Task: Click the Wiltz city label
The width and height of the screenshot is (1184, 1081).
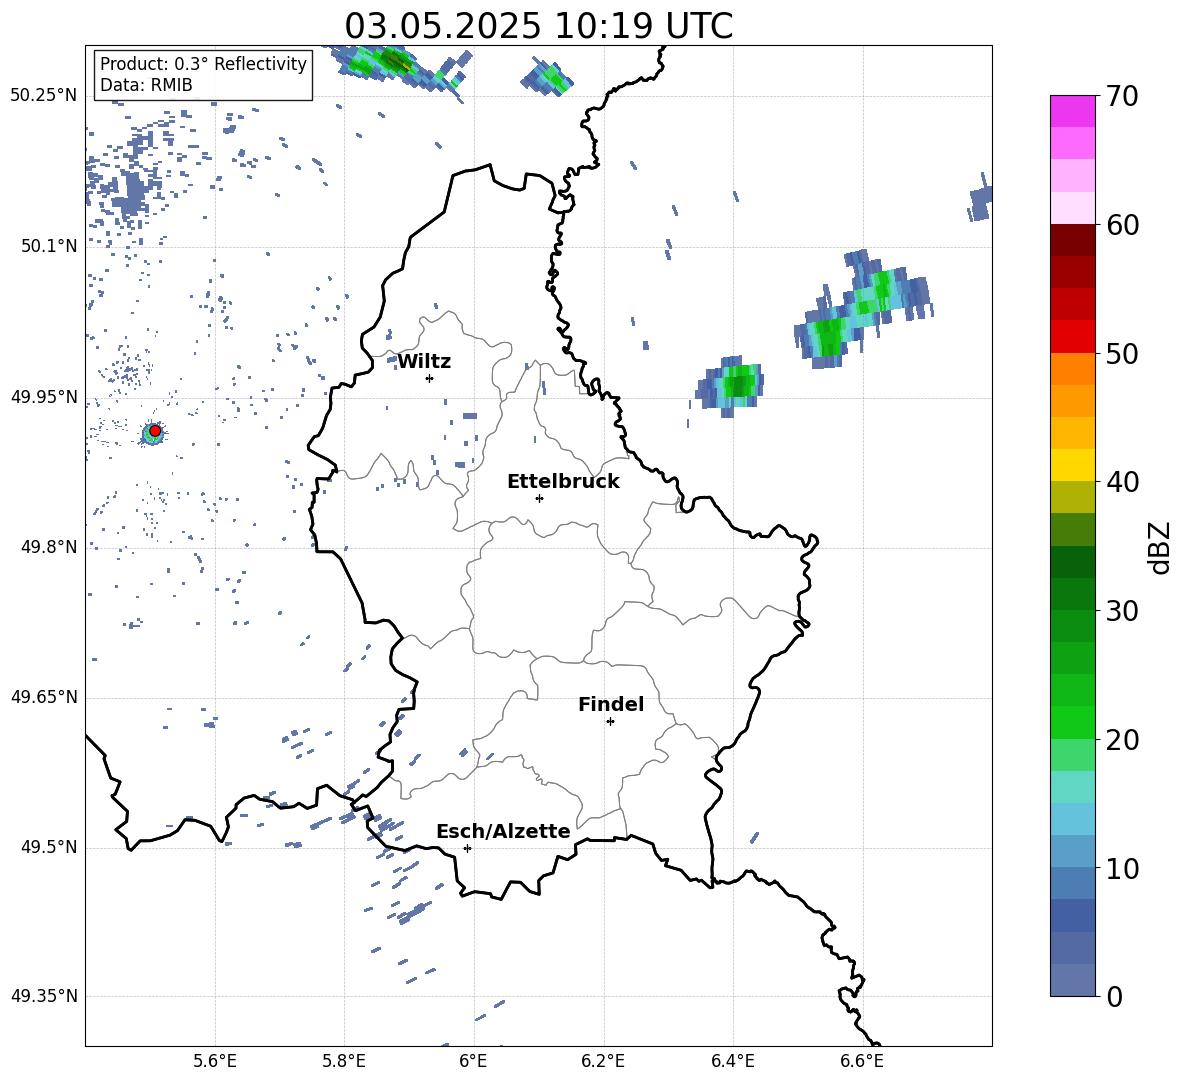Action: pos(424,362)
